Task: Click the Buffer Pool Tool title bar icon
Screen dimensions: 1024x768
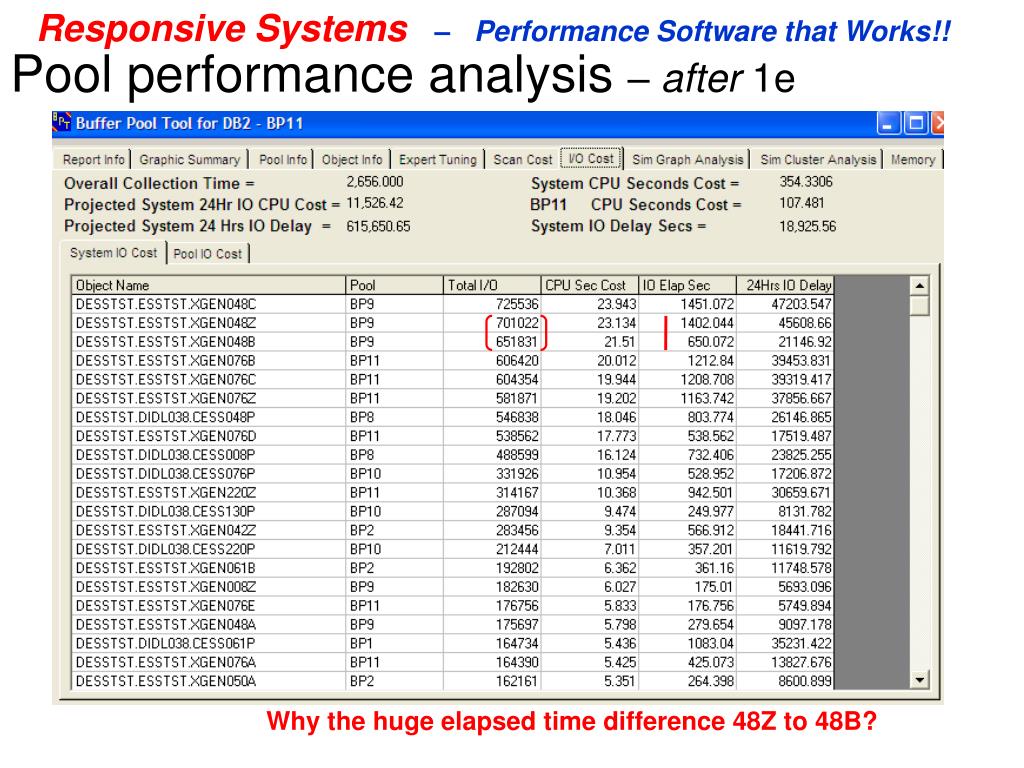Action: pyautogui.click(x=62, y=122)
